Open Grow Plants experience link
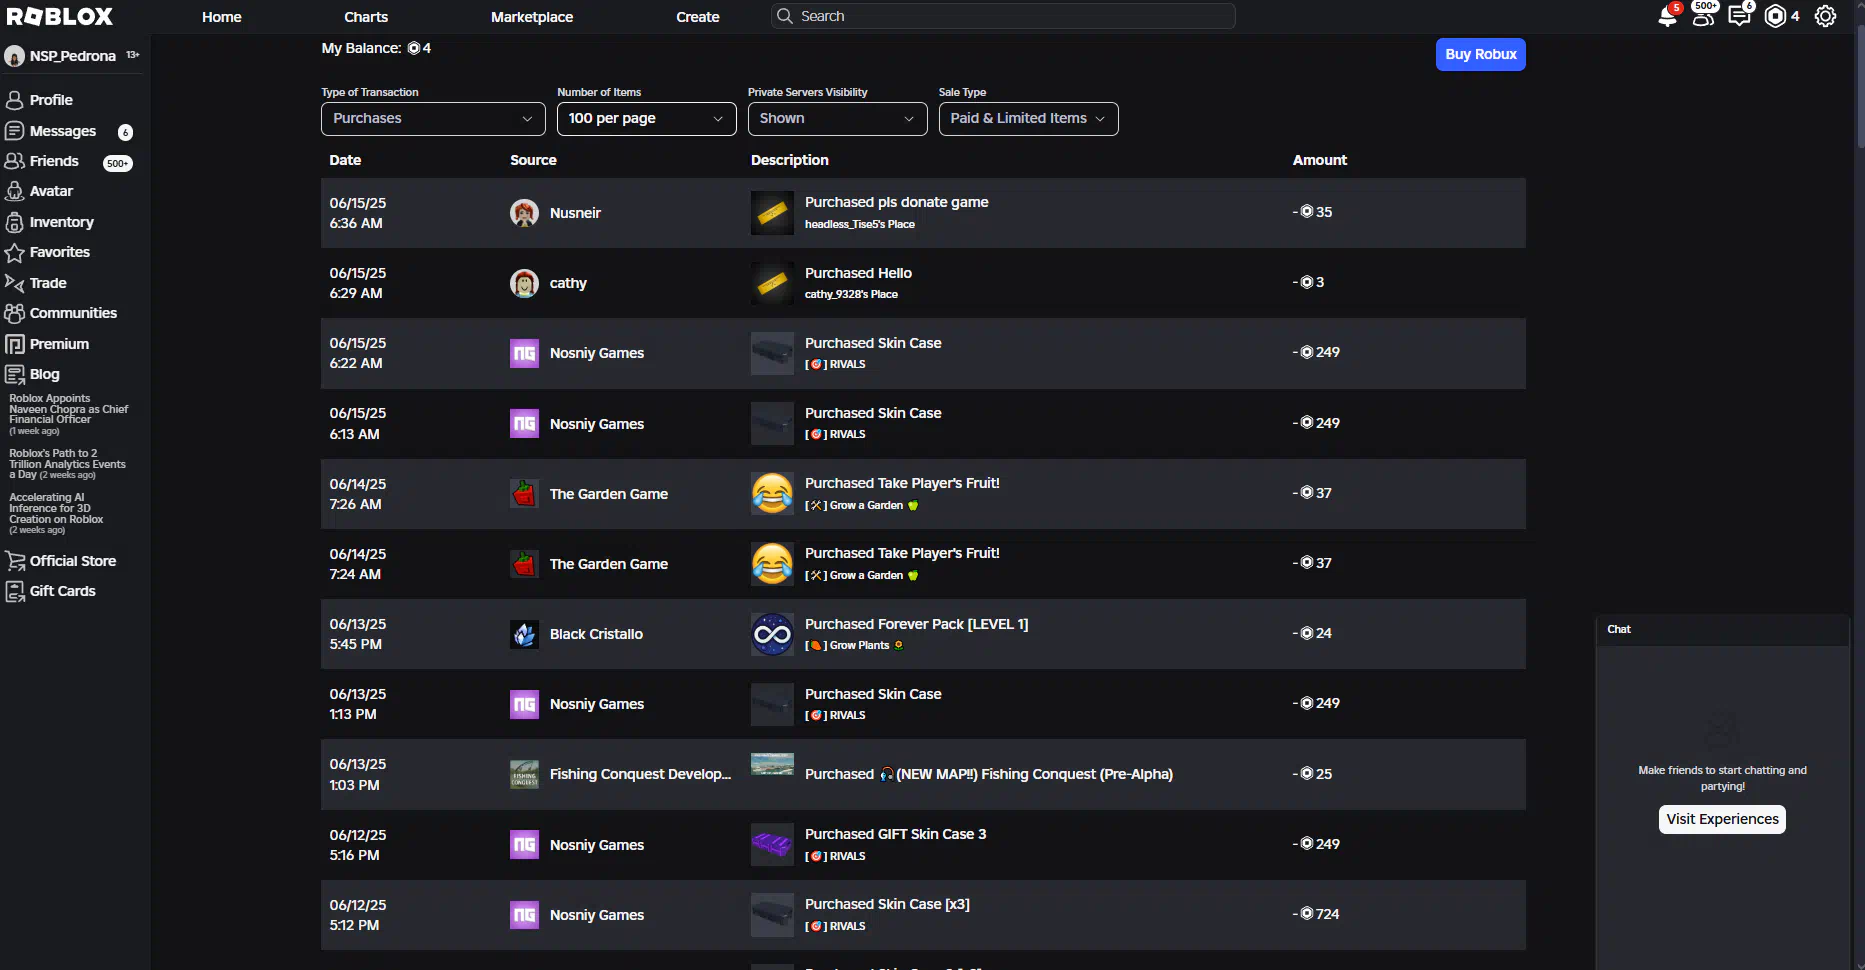The height and width of the screenshot is (970, 1865). pos(854,645)
